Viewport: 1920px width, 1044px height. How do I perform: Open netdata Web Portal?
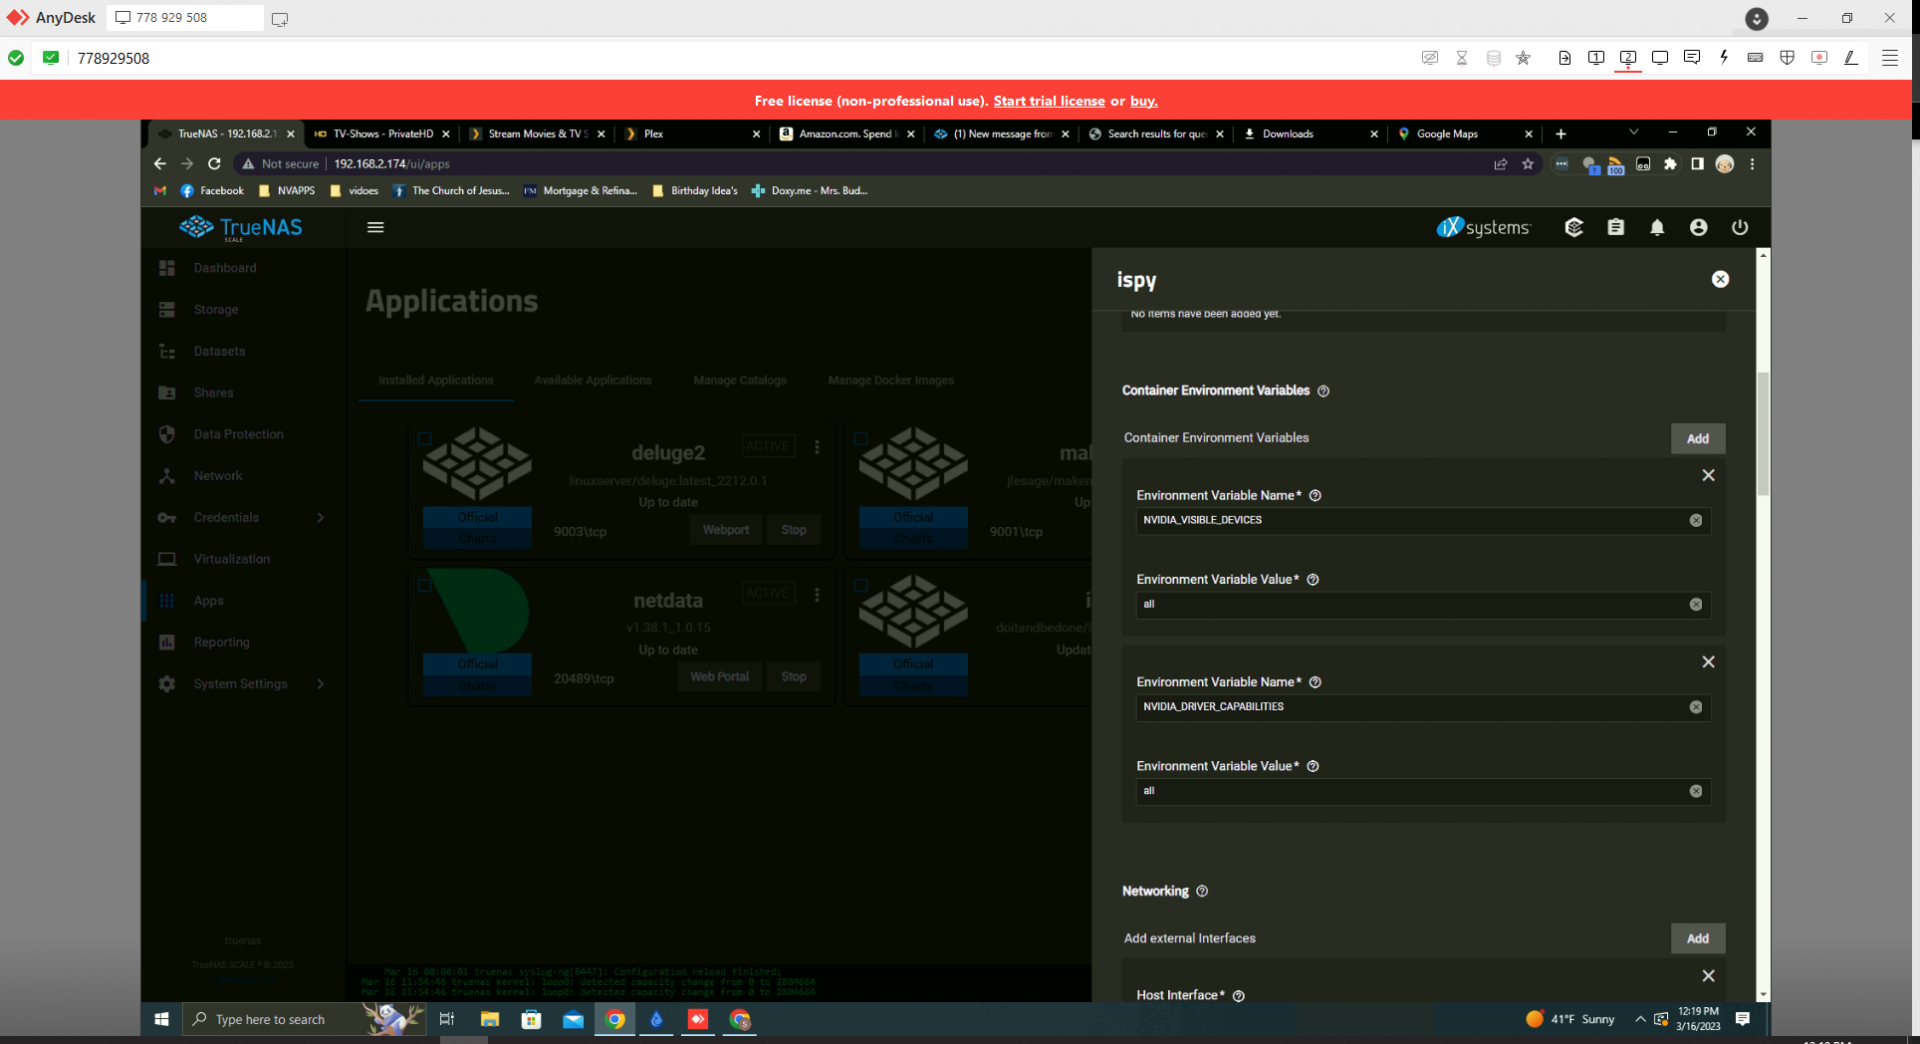pos(719,677)
